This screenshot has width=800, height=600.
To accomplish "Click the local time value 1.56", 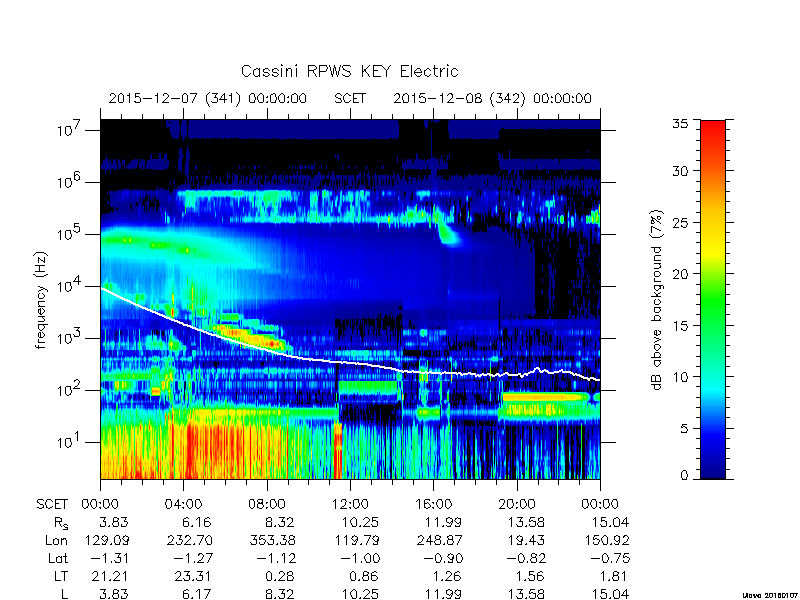I will pyautogui.click(x=530, y=576).
